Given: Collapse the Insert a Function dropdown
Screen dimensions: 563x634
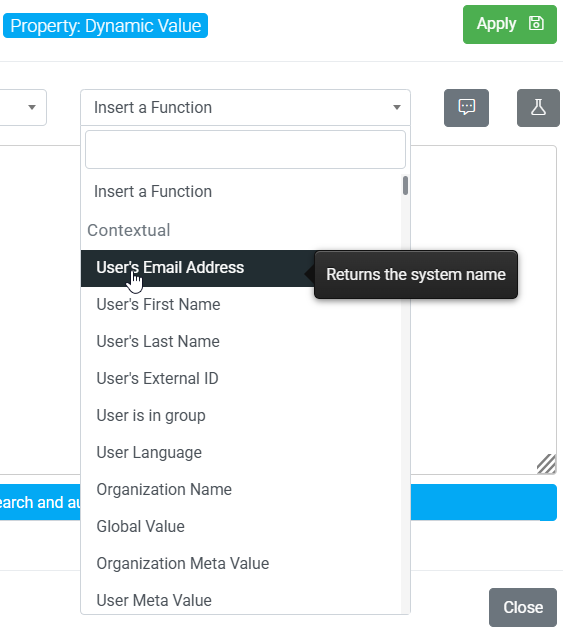Looking at the screenshot, I should coord(246,108).
